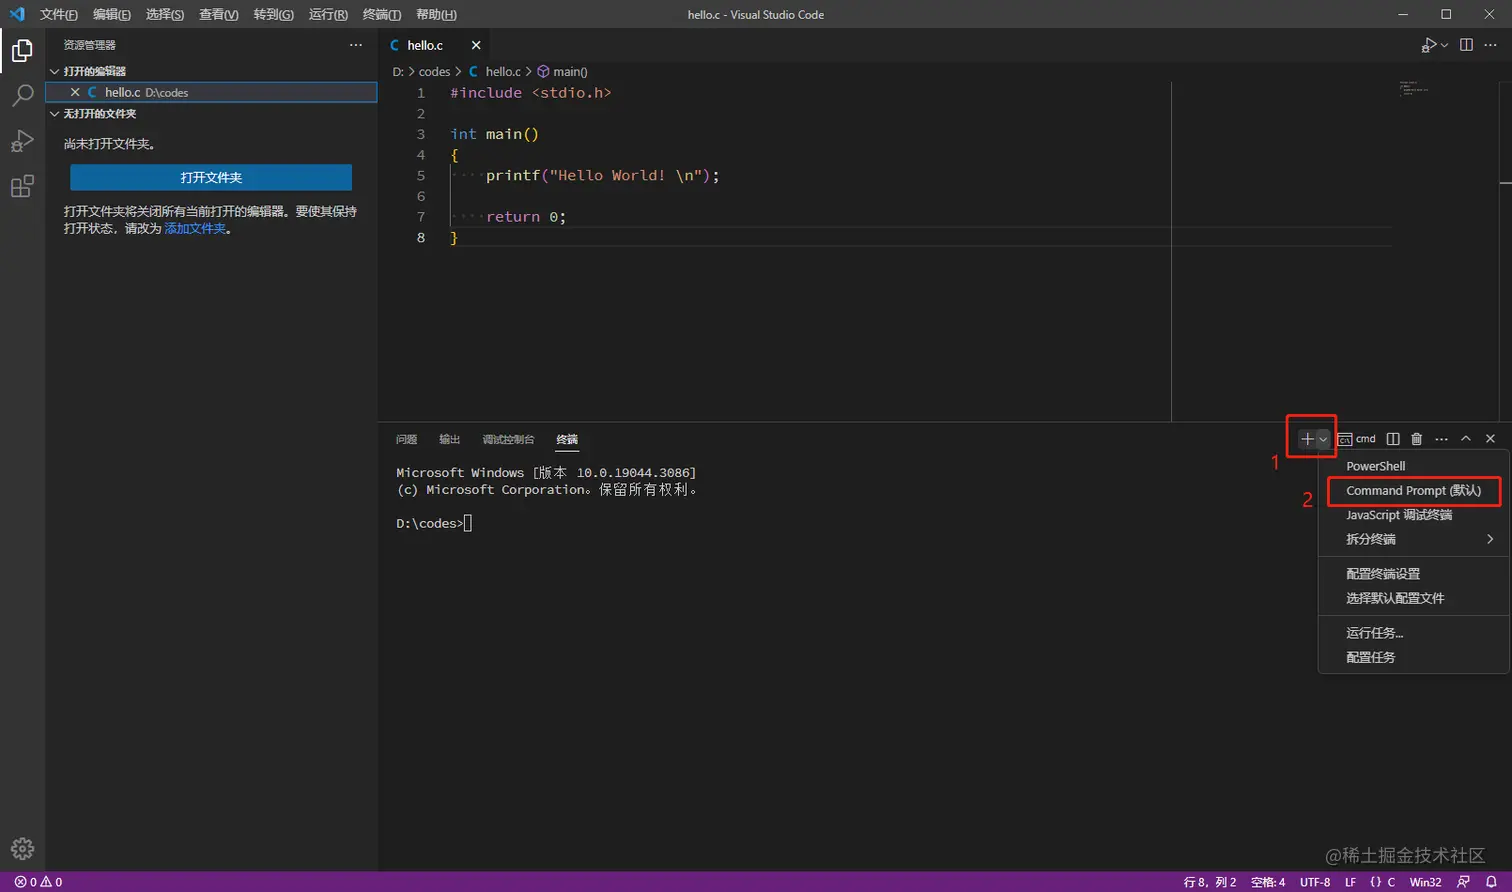This screenshot has height=892, width=1512.
Task: Click the UTF-8 encoding status item
Action: [1315, 882]
